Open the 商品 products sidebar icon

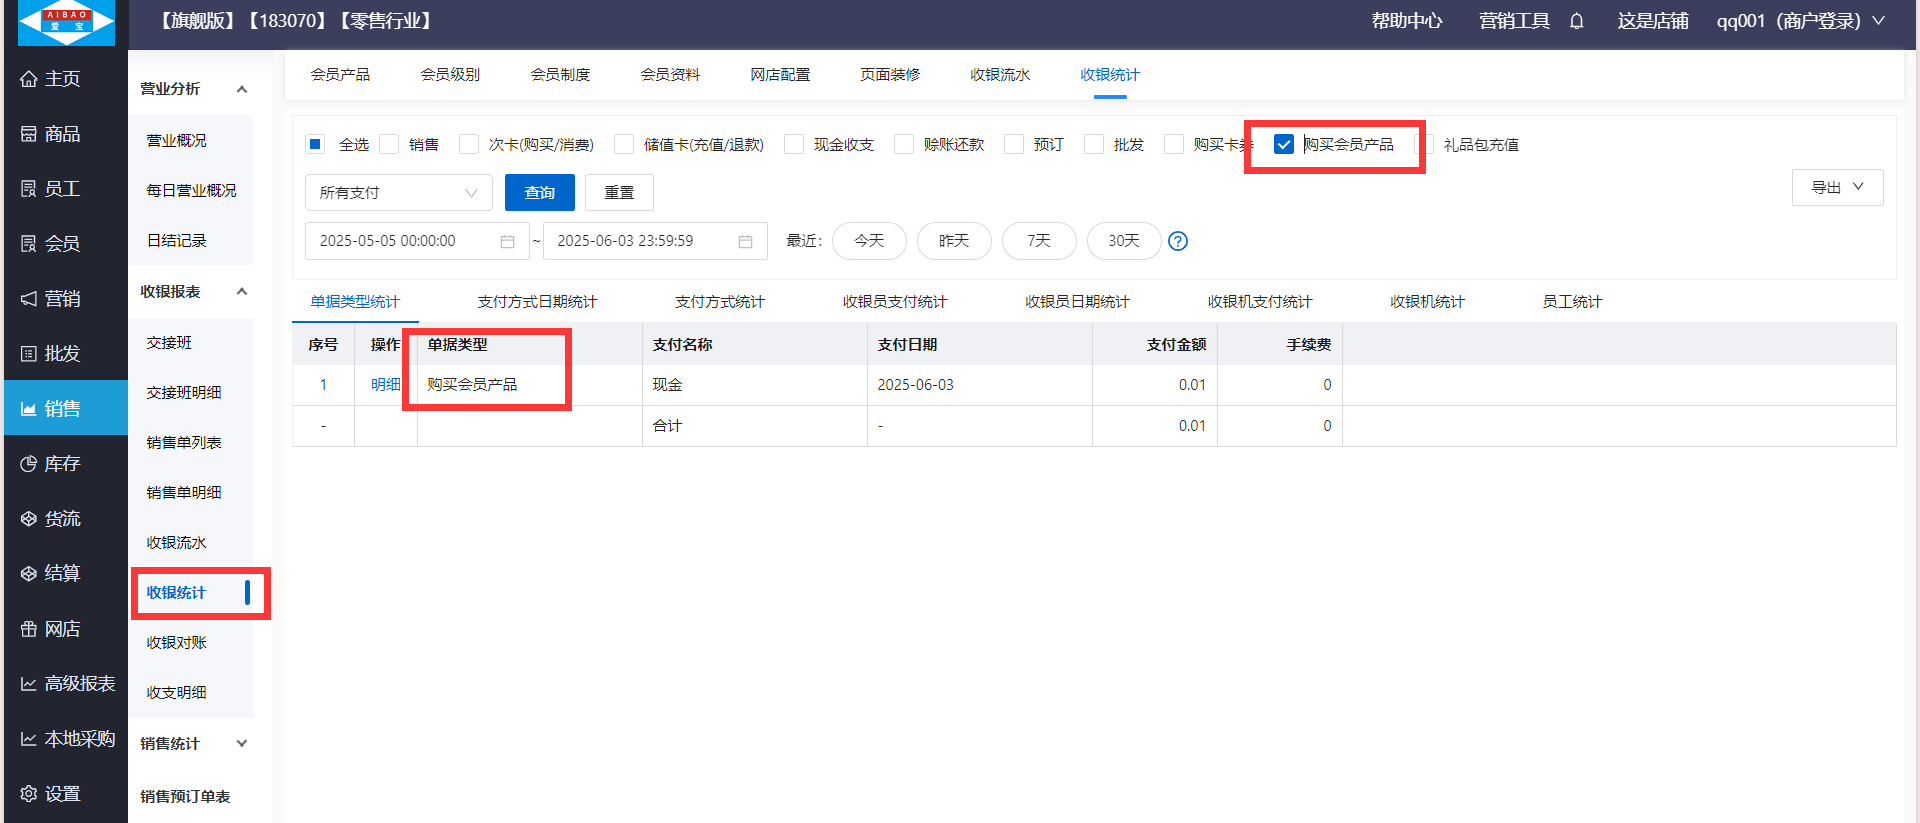(x=29, y=134)
